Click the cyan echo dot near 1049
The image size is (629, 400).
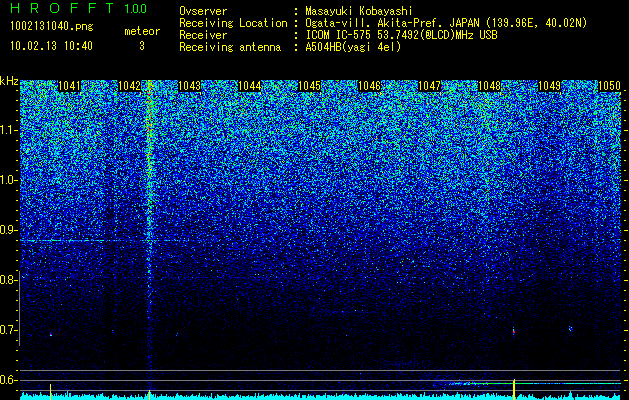[570, 329]
